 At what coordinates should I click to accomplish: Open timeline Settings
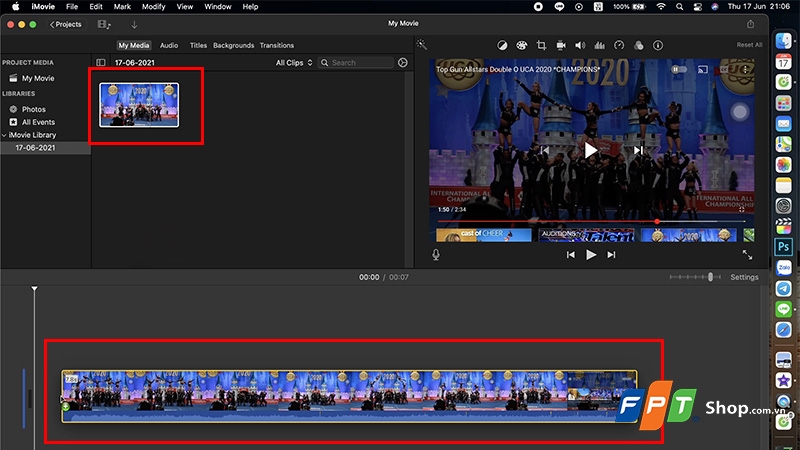744,277
